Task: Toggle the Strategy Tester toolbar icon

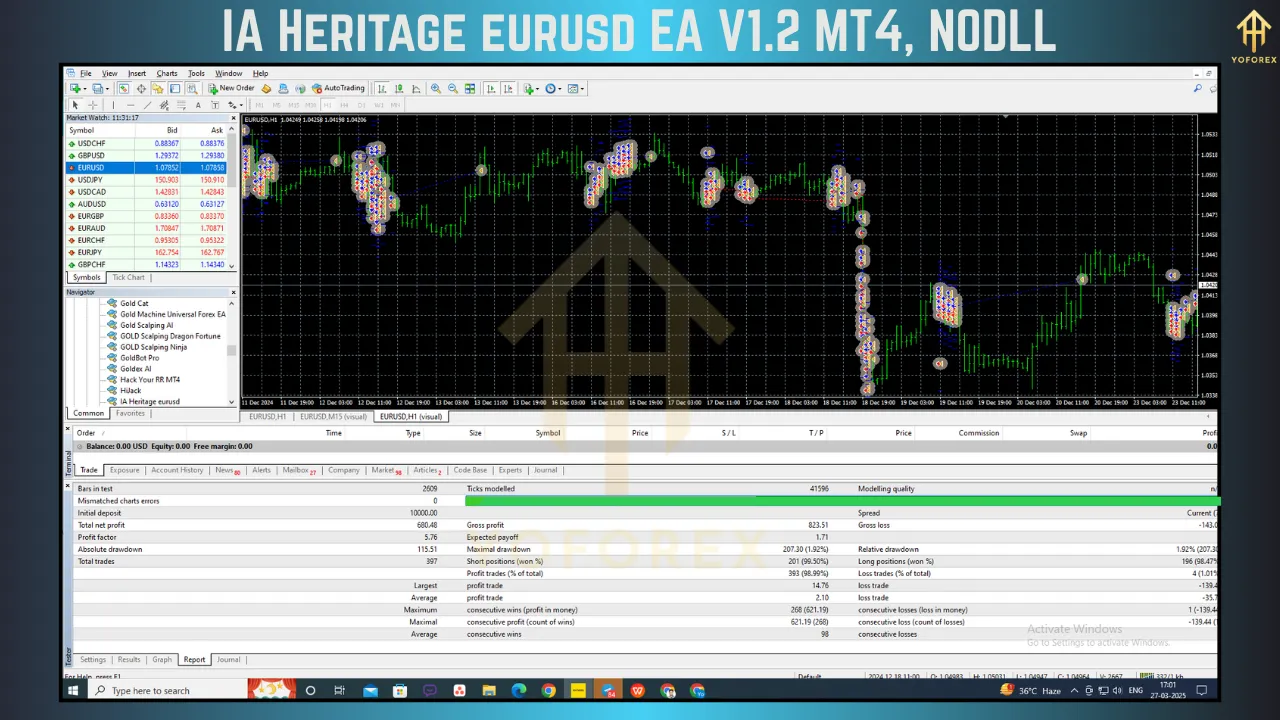Action: click(193, 88)
